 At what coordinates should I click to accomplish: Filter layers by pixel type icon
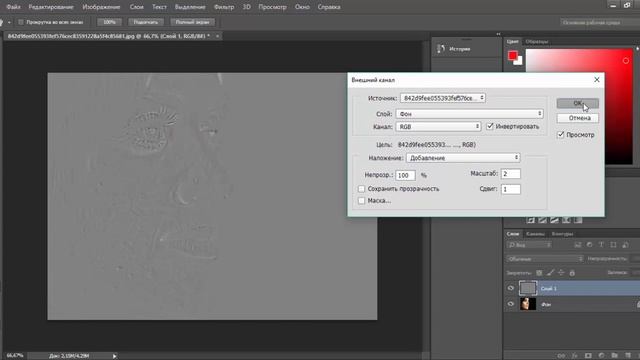[578, 245]
